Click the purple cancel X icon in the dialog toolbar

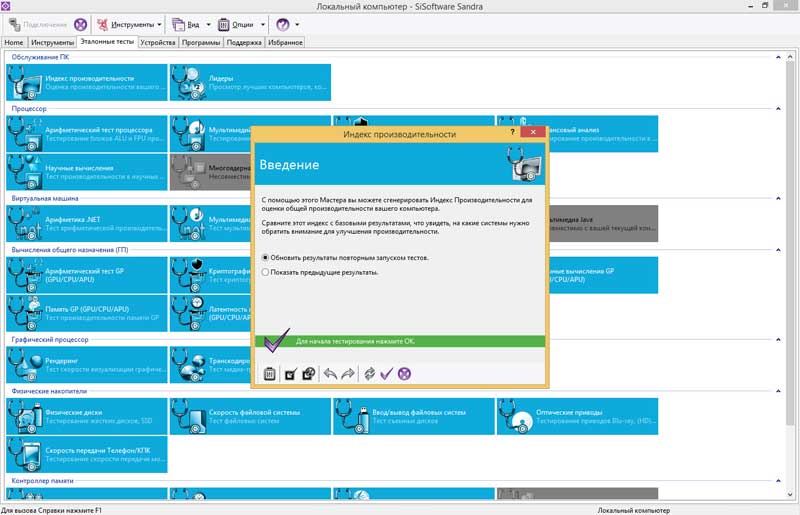(404, 374)
